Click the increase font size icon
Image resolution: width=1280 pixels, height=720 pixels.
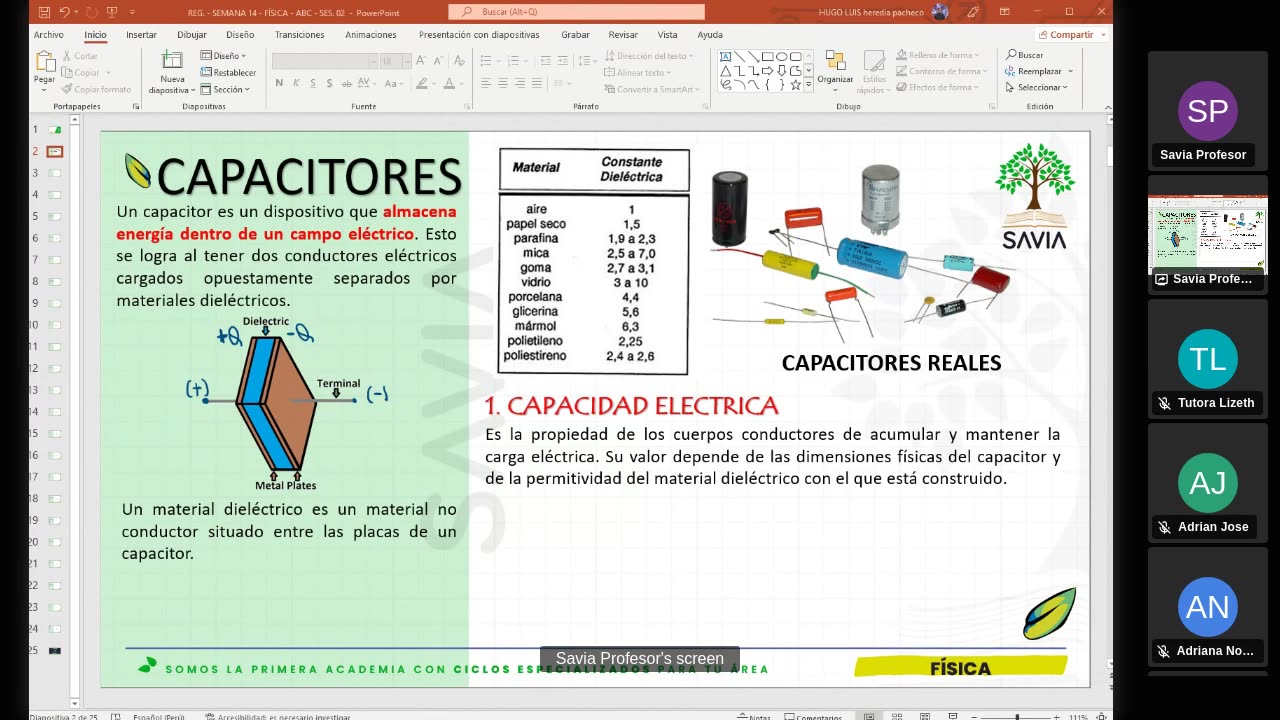pos(421,61)
